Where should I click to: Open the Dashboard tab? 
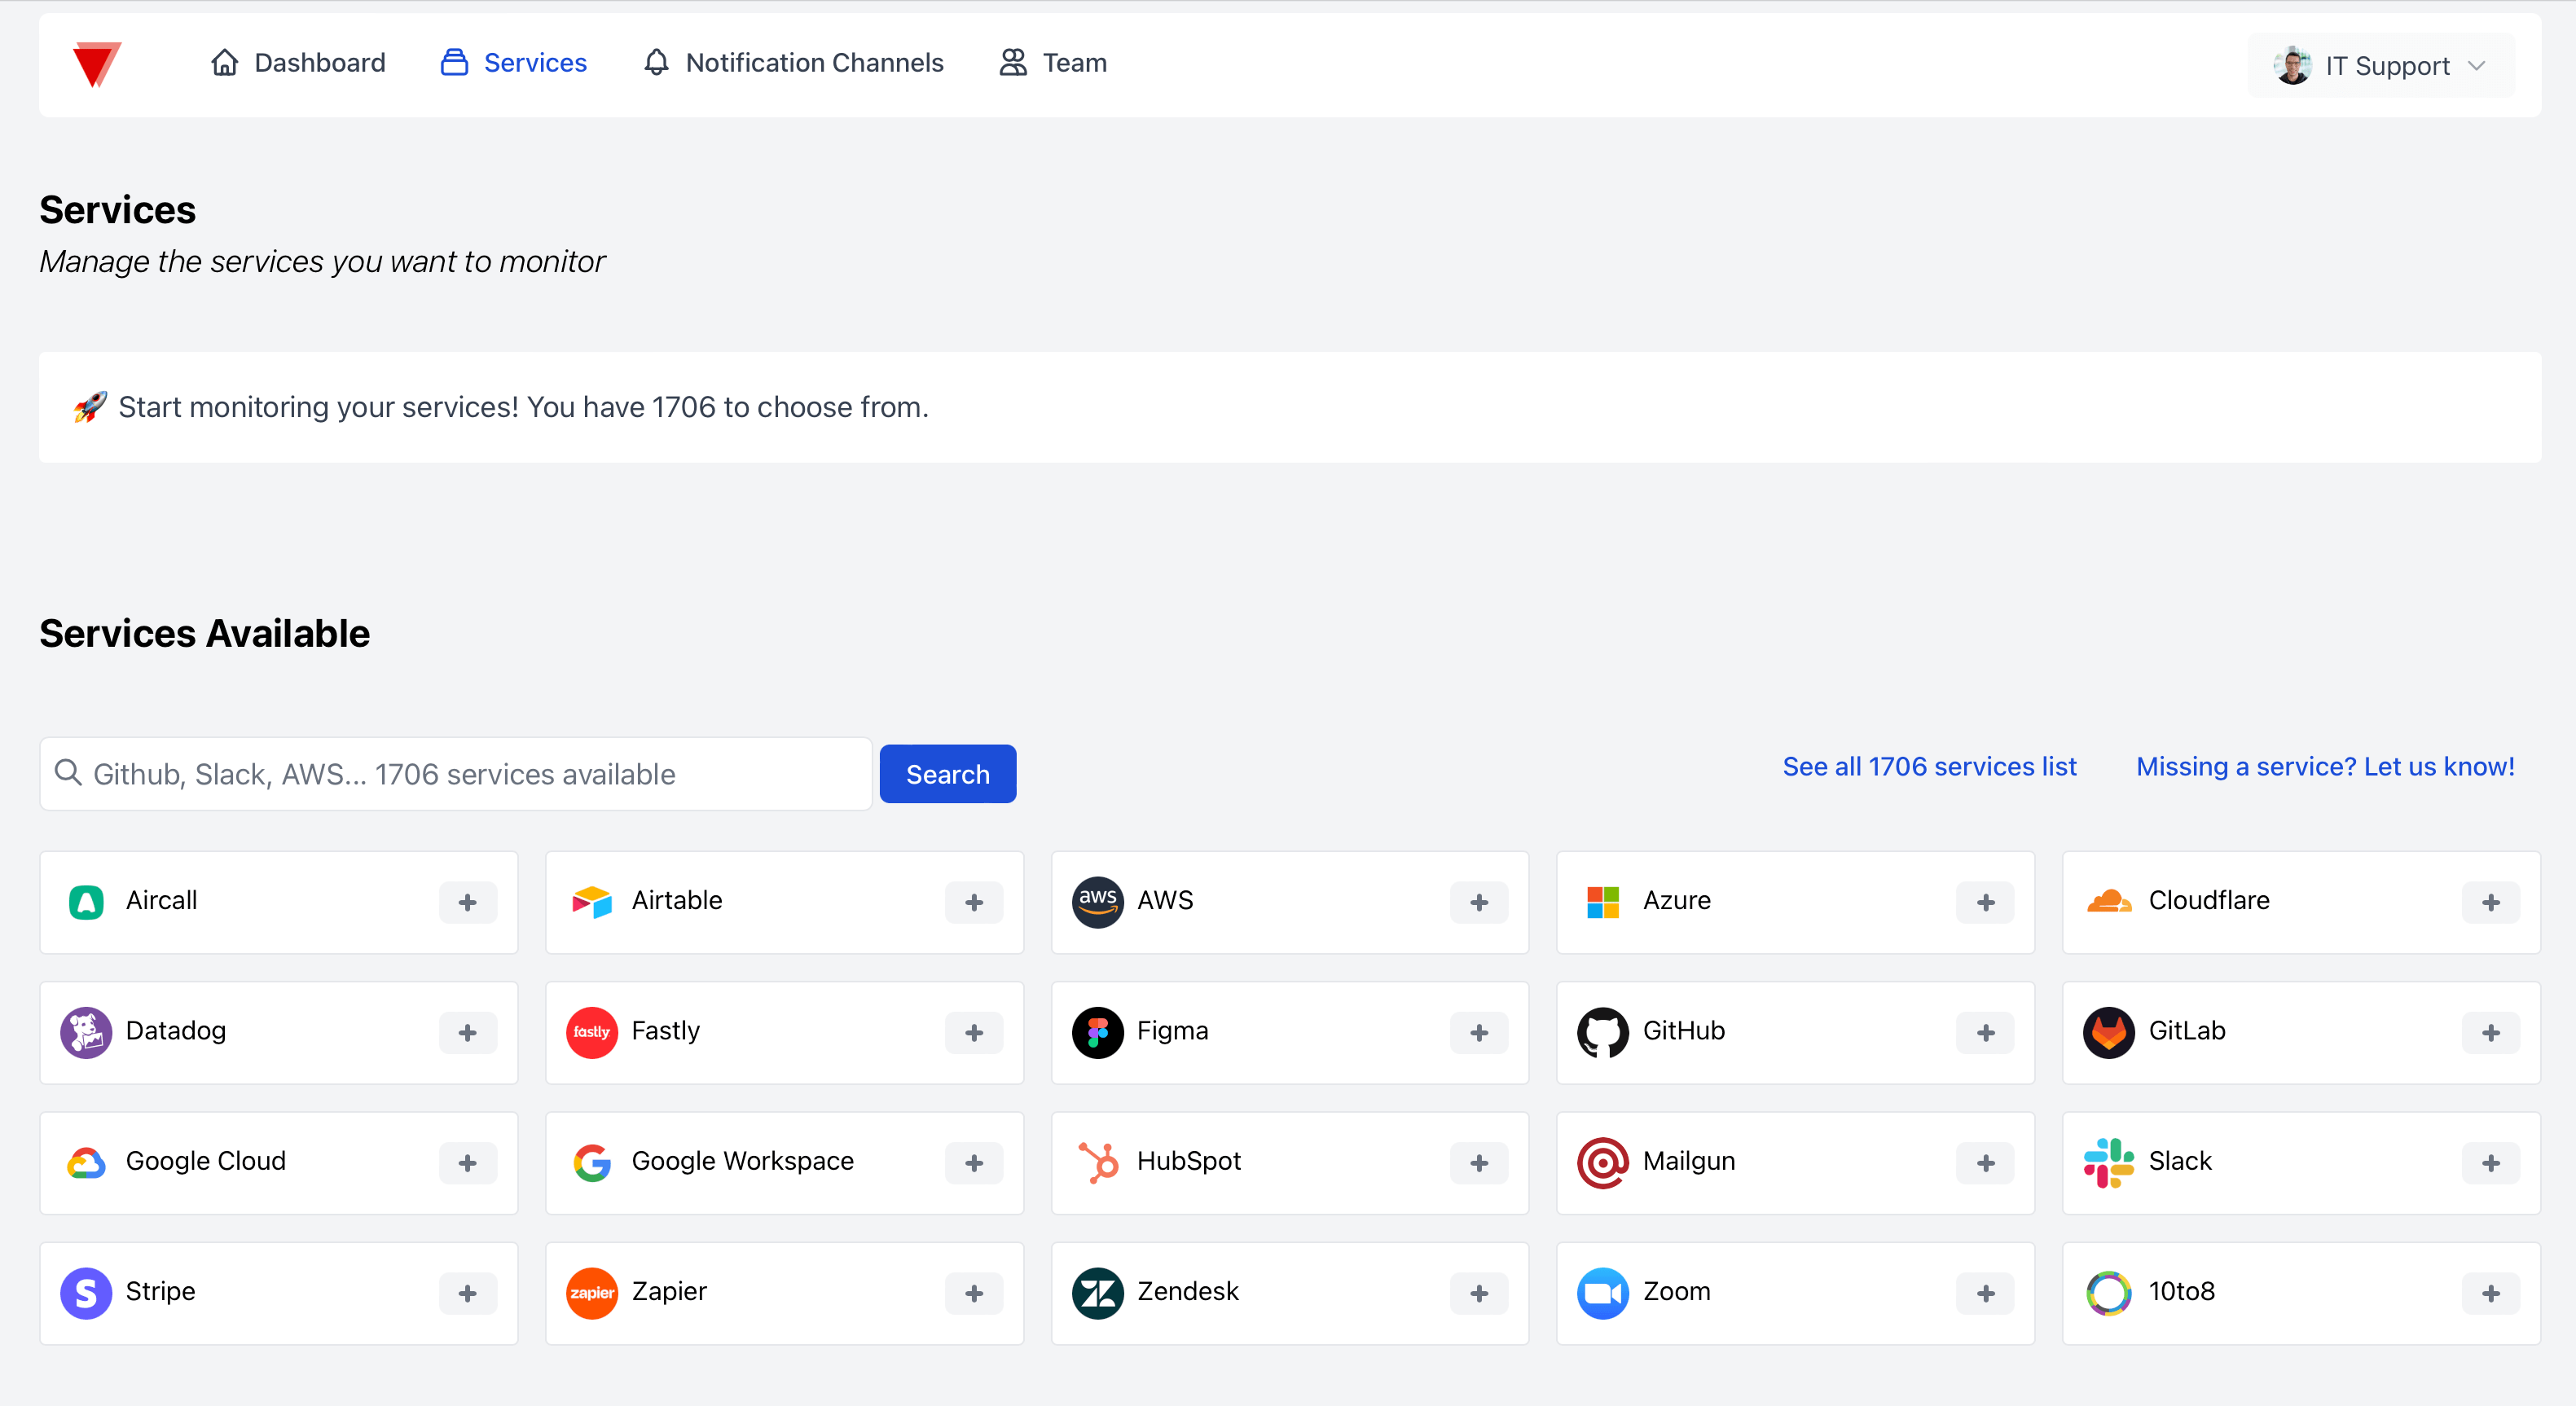[298, 63]
